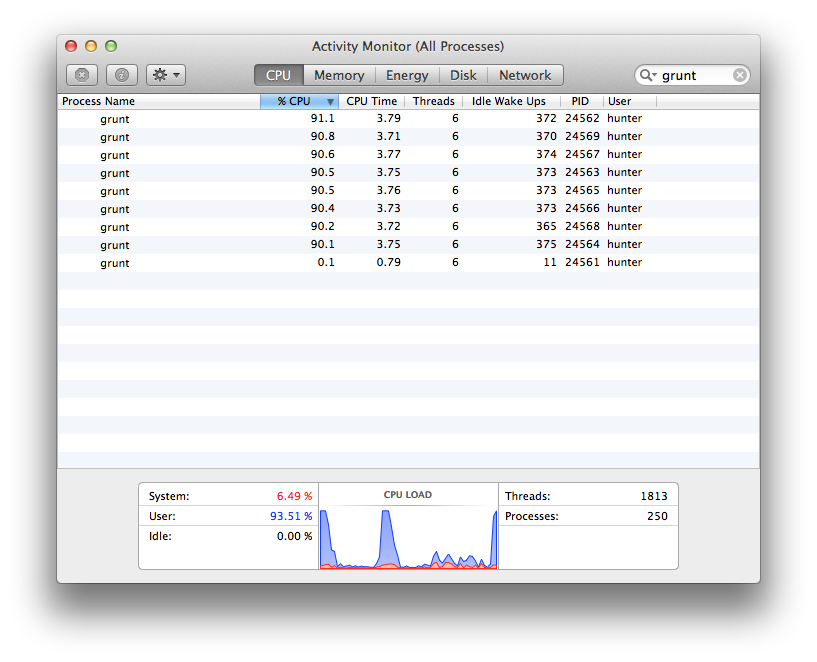This screenshot has width=817, height=662.
Task: Select the grunt process with PID 24562
Action: pos(408,119)
